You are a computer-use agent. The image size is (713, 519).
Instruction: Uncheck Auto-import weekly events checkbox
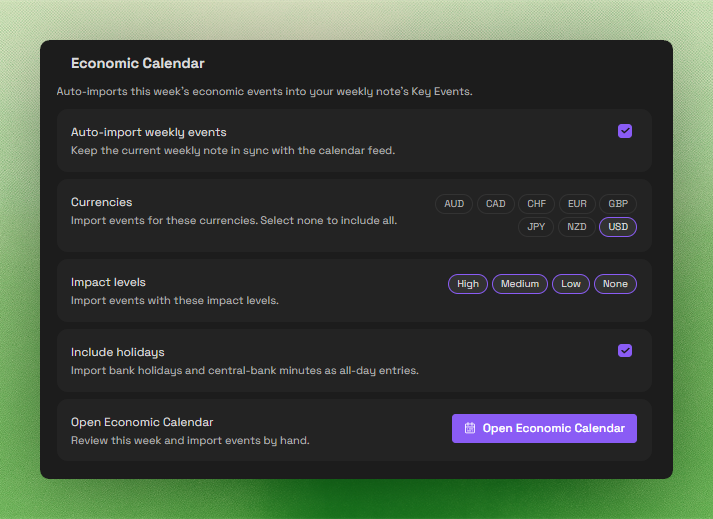[x=625, y=131]
